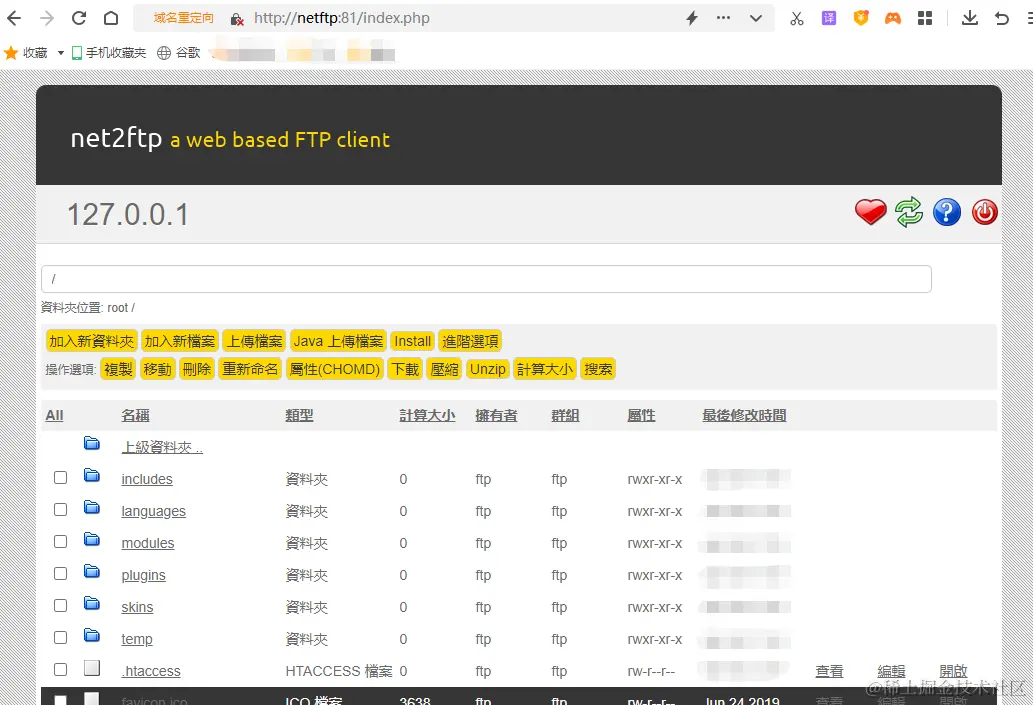
Task: Click the orange shield extension icon
Action: (x=861, y=18)
